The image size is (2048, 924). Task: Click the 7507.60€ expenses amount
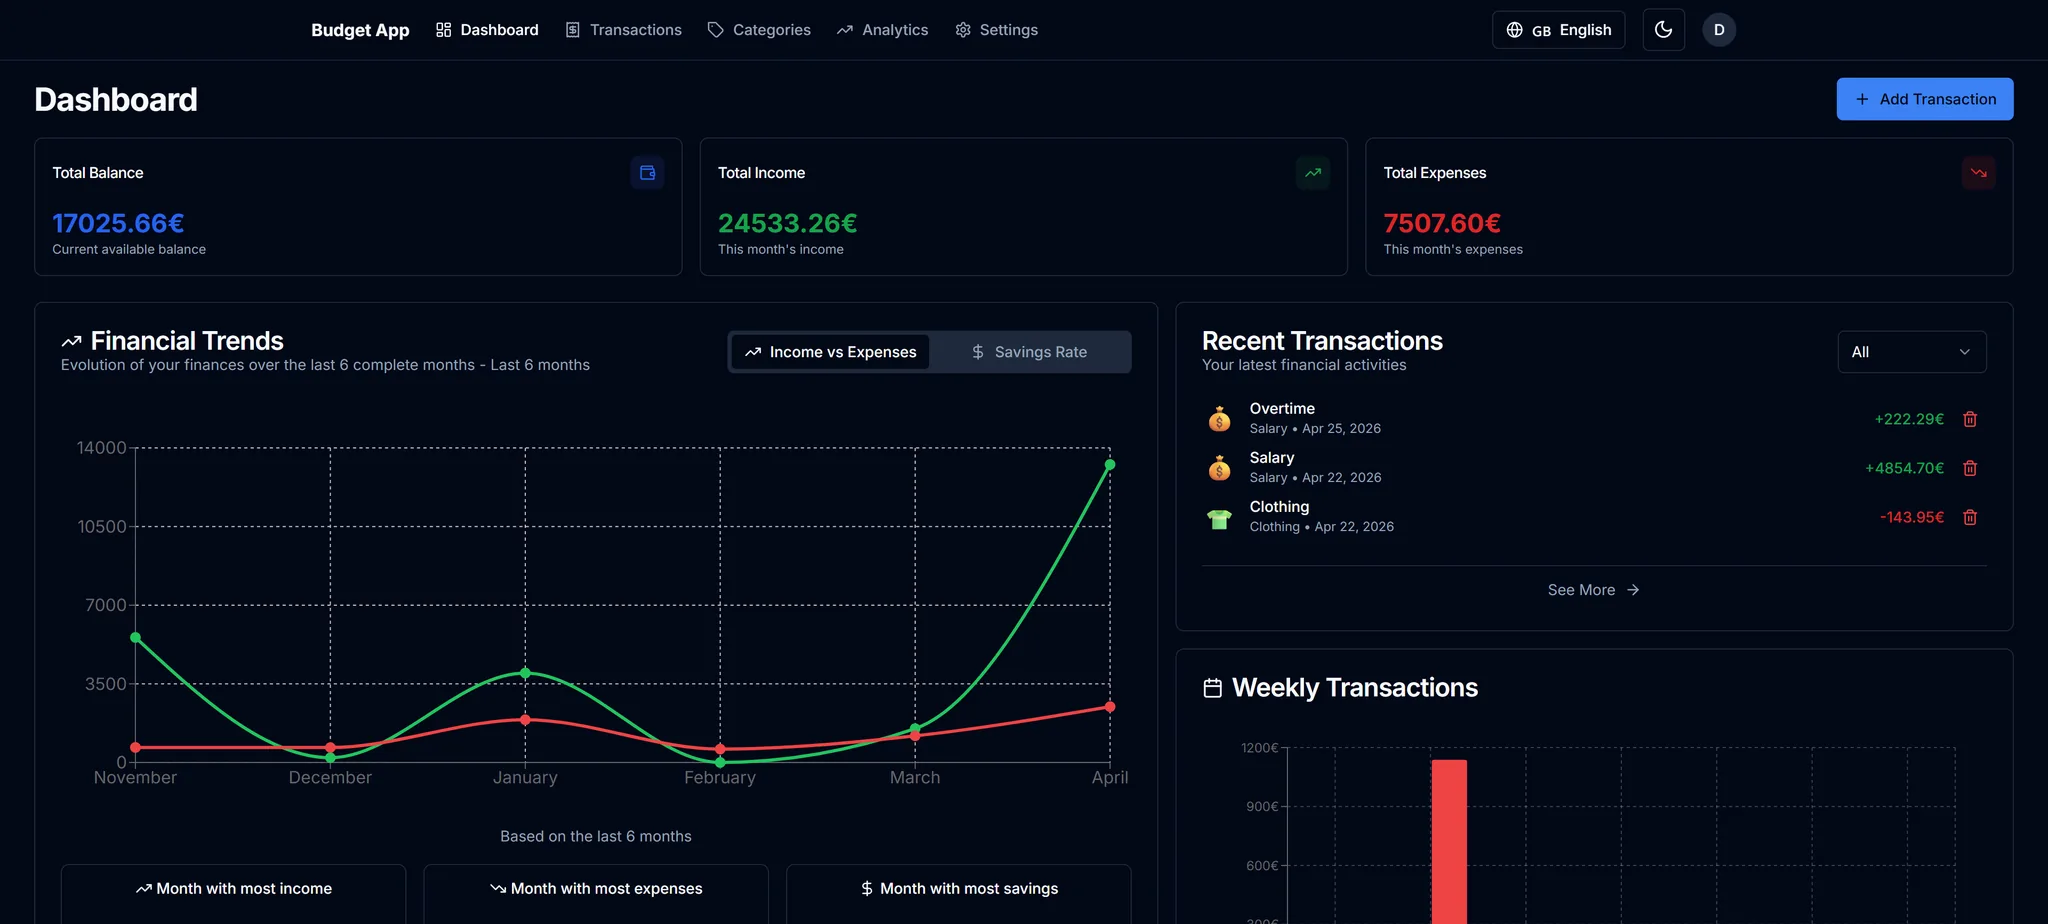[1442, 223]
